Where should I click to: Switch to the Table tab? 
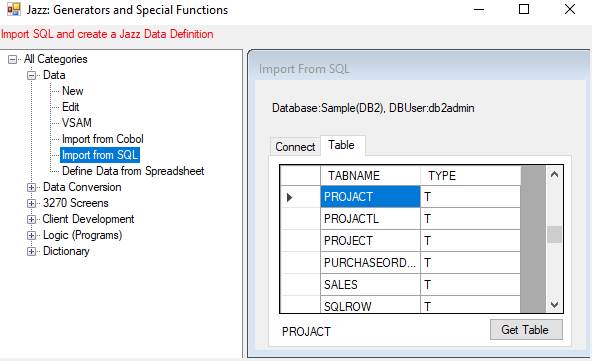point(341,145)
